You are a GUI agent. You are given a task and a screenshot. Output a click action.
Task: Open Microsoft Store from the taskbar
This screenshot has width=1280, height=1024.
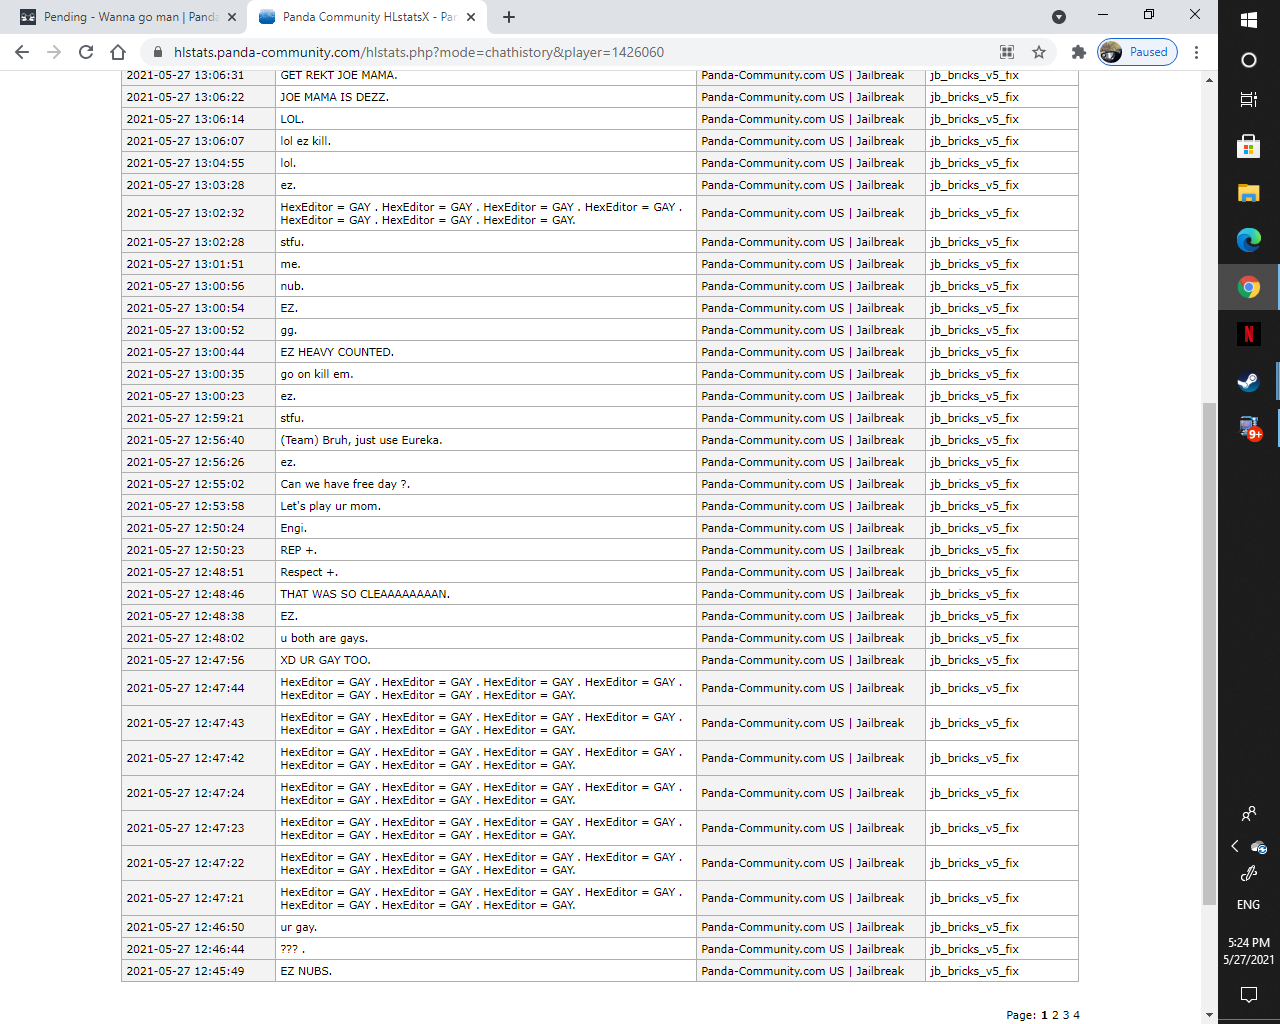(1248, 147)
